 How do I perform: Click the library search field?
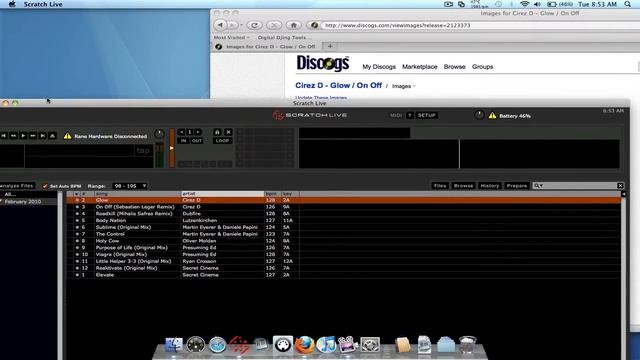pyautogui.click(x=578, y=186)
